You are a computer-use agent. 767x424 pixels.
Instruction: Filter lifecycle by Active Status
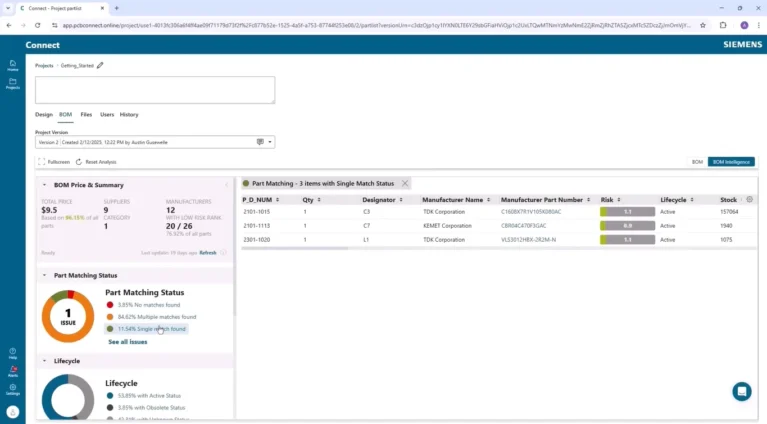tap(144, 396)
